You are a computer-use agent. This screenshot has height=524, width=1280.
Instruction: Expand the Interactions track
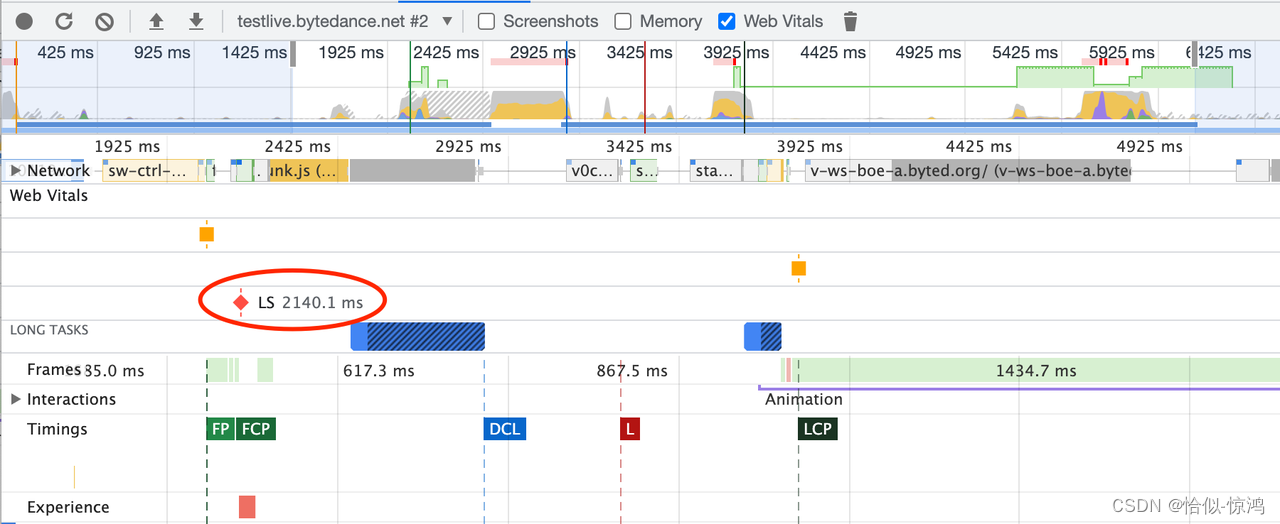pyautogui.click(x=16, y=399)
